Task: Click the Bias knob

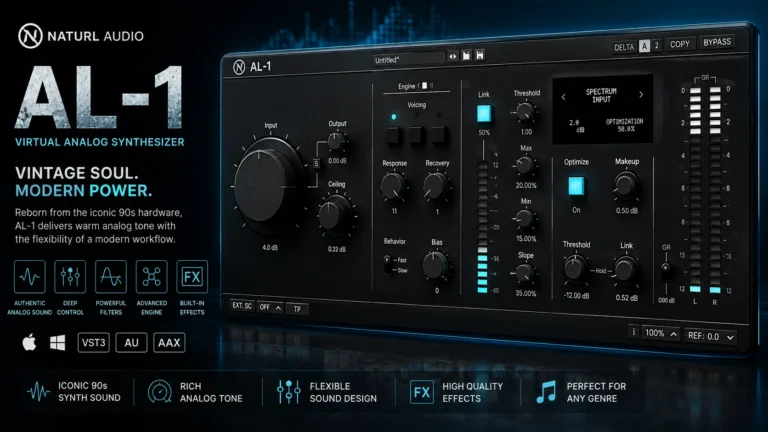Action: coord(435,265)
